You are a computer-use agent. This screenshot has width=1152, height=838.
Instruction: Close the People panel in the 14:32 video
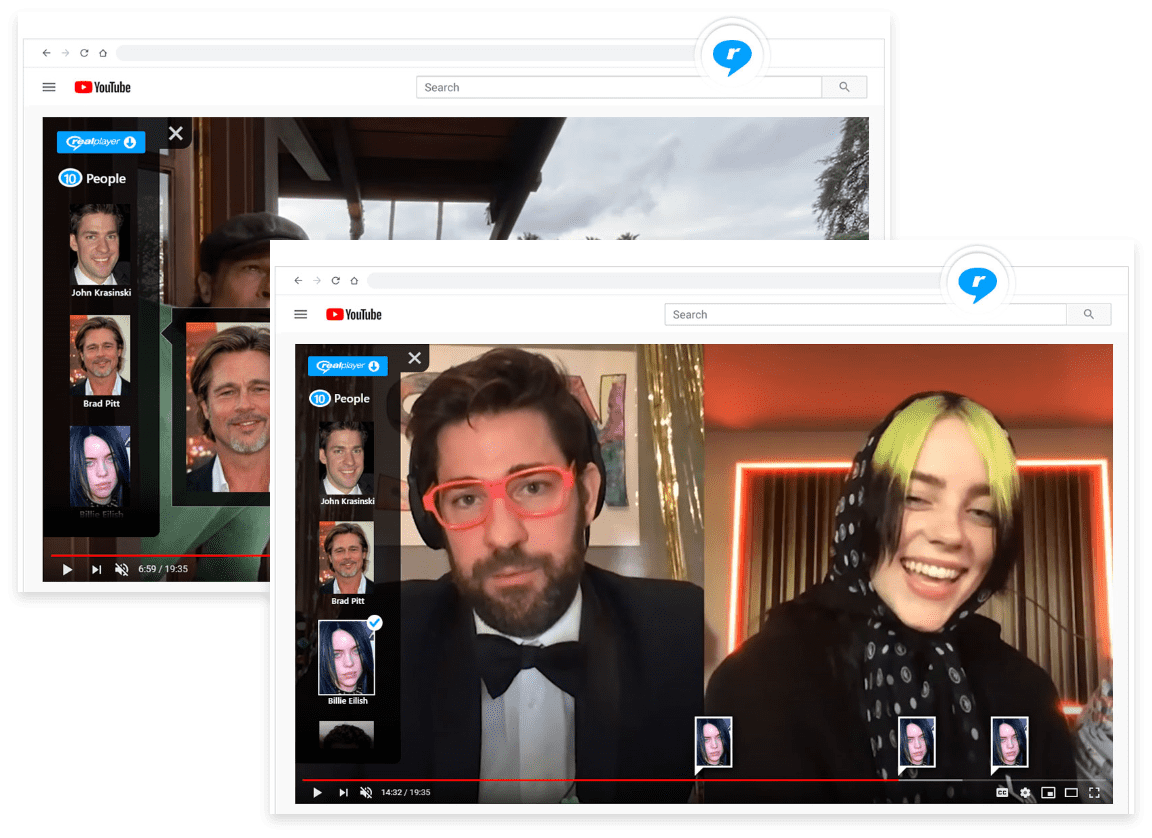click(414, 358)
